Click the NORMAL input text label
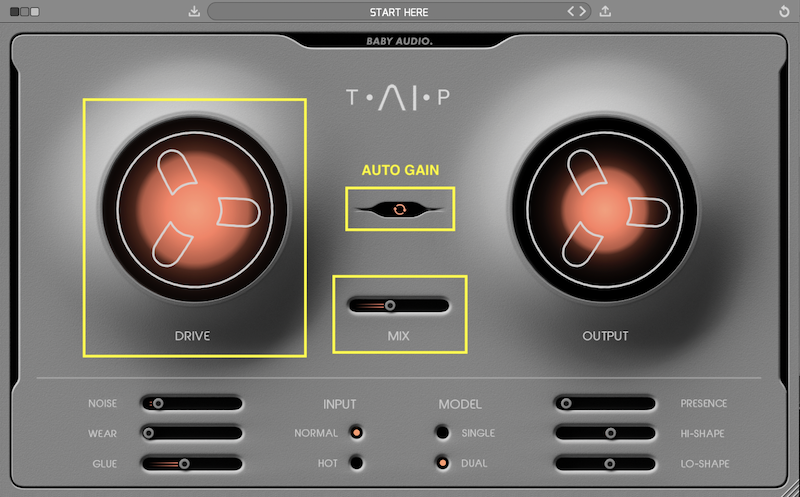800x497 pixels. (x=316, y=433)
